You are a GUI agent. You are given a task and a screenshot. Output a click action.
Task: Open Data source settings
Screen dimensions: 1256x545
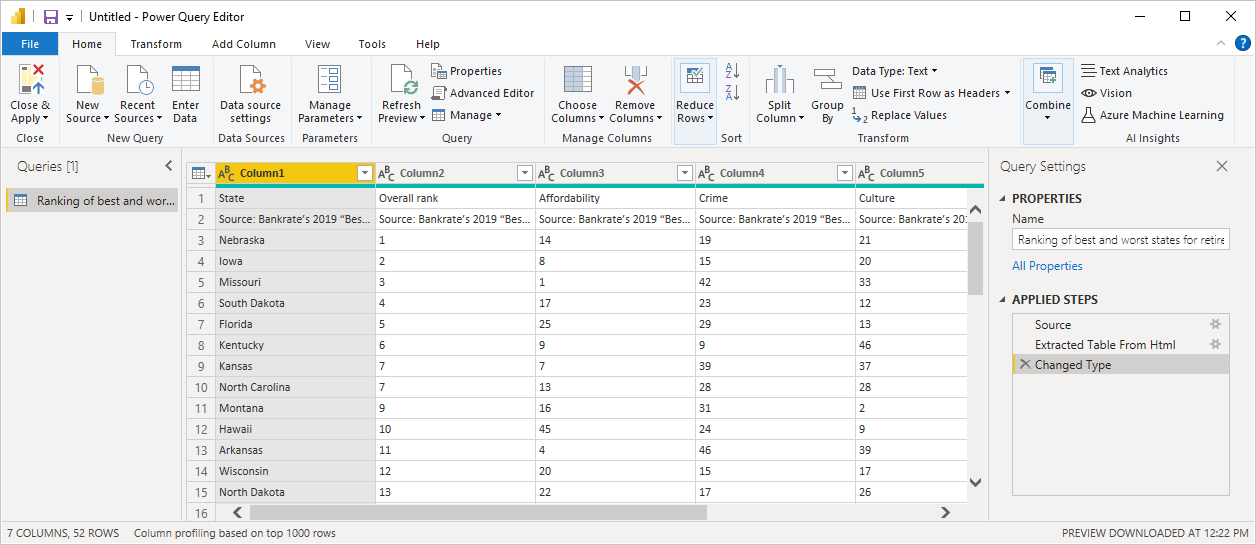tap(250, 80)
